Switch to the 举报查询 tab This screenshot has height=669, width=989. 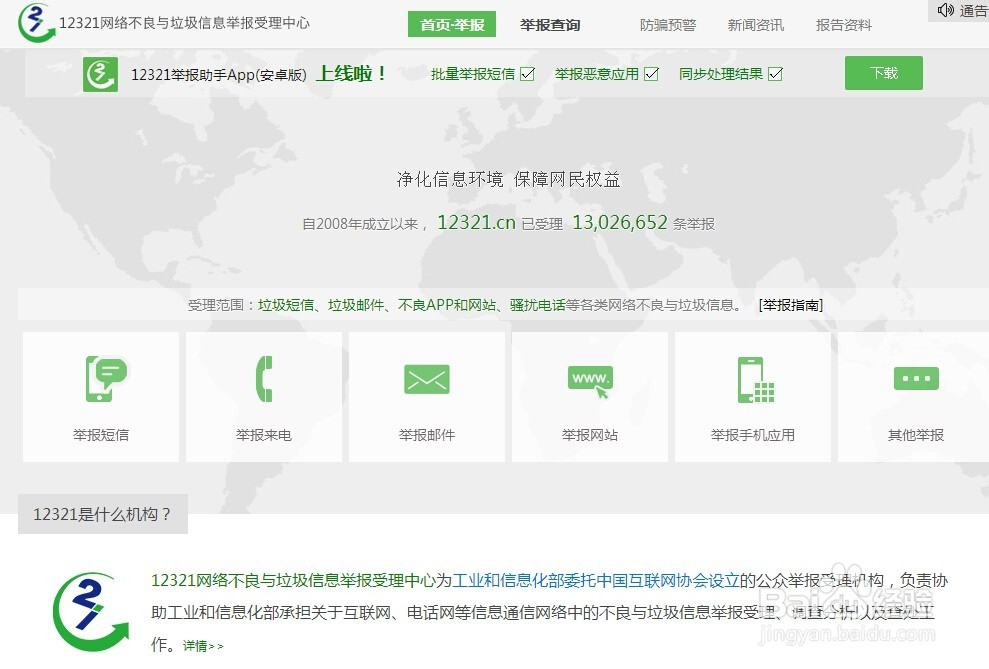coord(551,25)
